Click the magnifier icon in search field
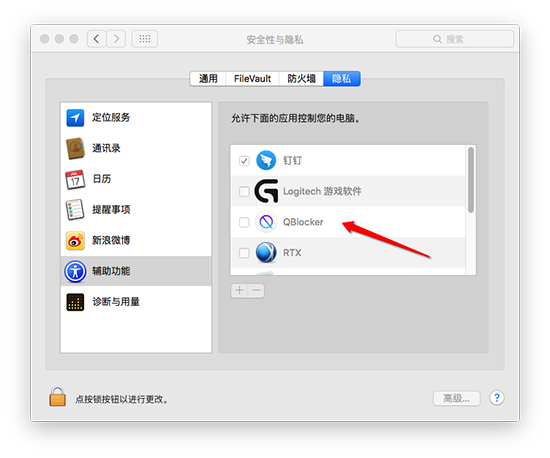Screen dimensions: 550x458 click(x=437, y=39)
